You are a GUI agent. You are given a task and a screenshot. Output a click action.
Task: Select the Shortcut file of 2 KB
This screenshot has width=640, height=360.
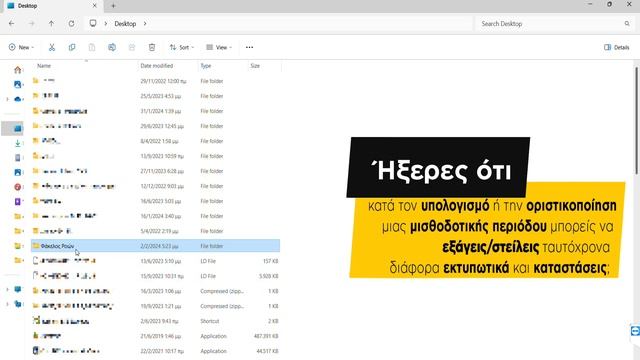coord(156,321)
